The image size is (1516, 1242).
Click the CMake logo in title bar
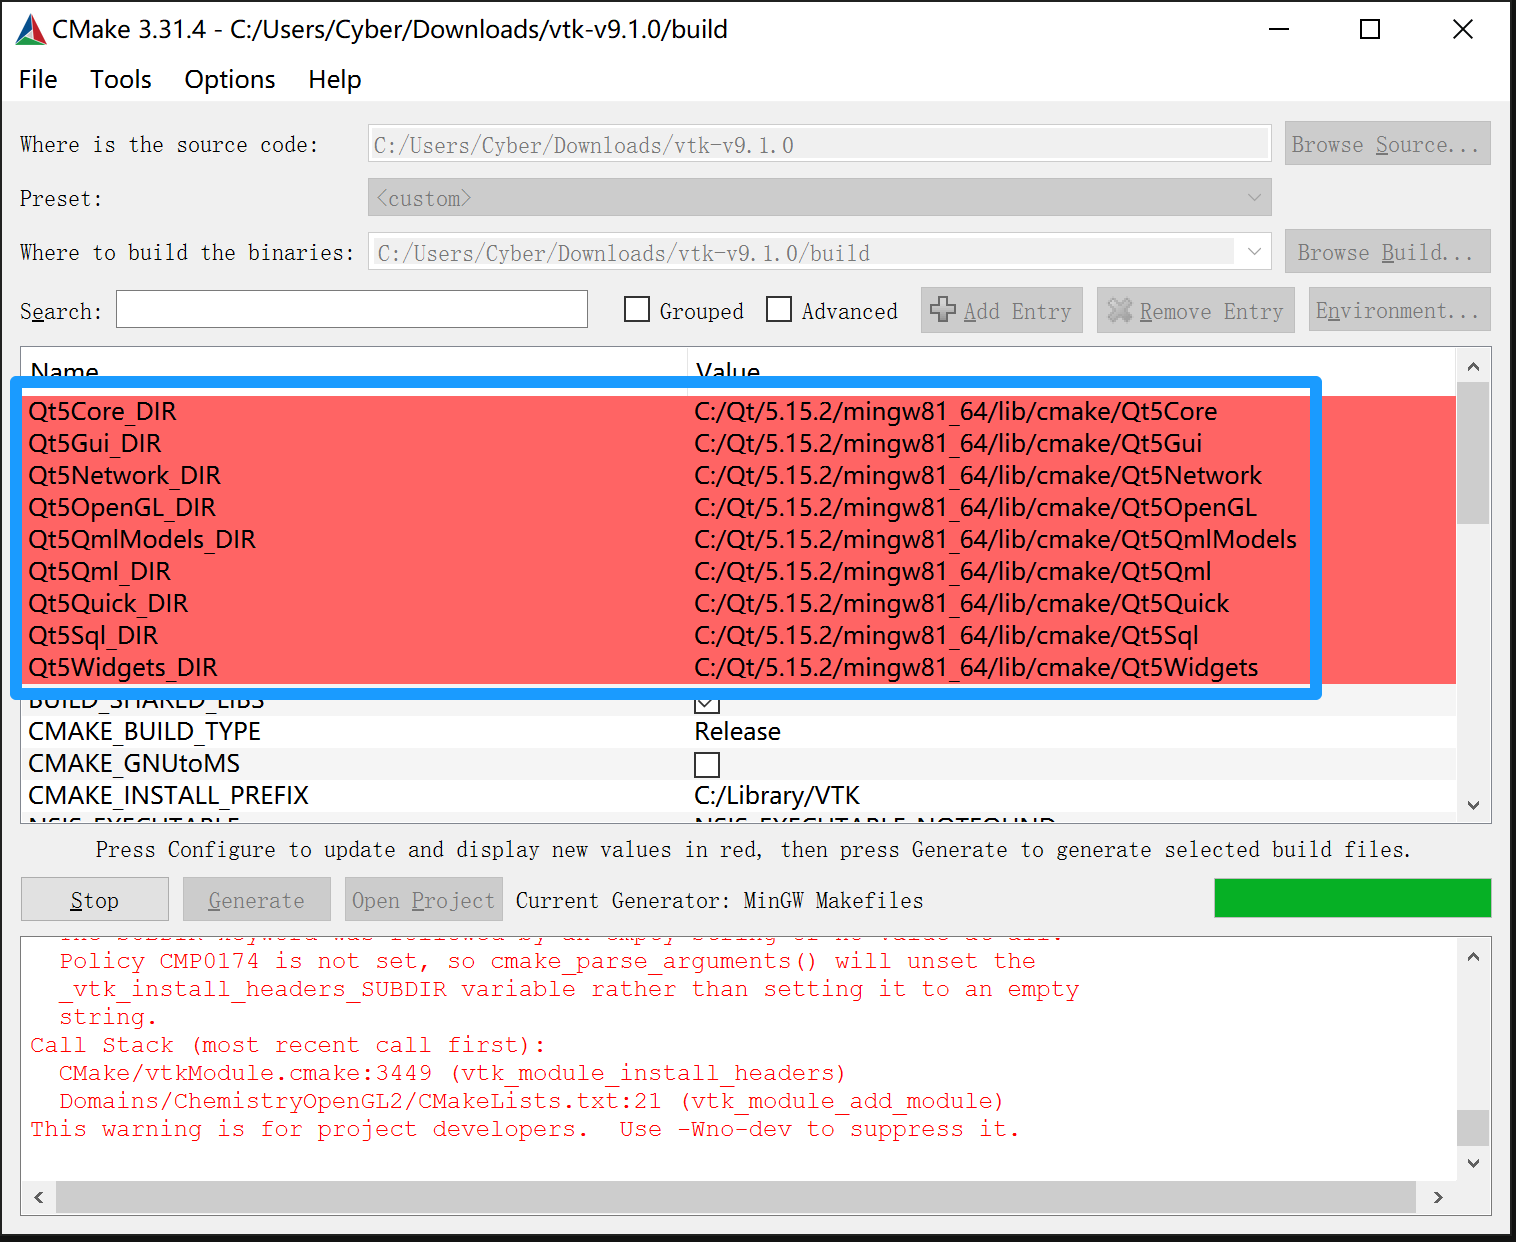(31, 30)
